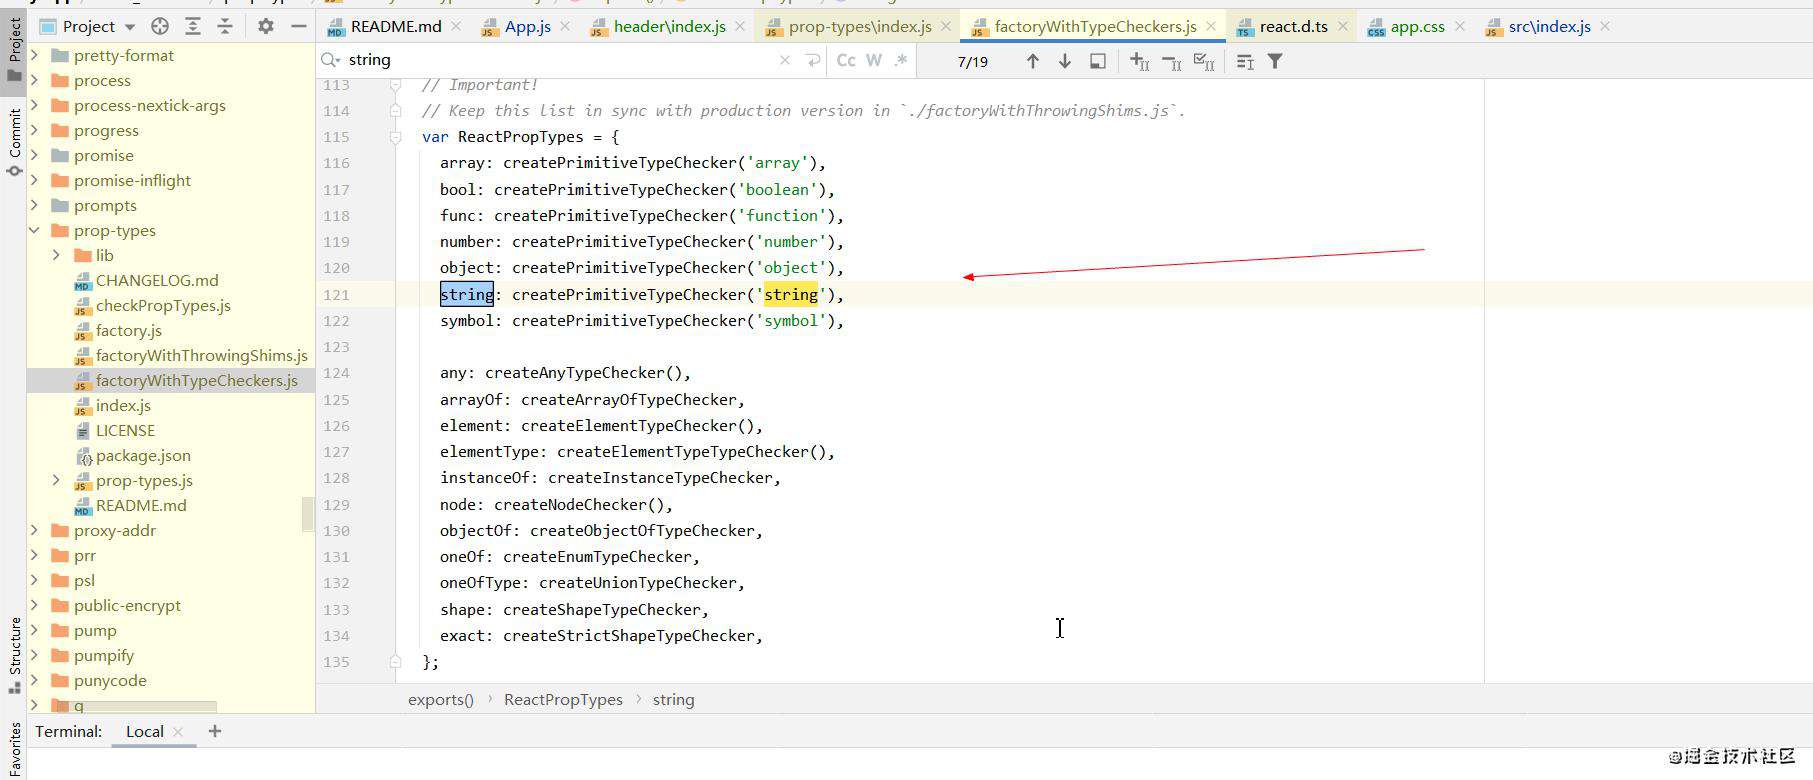Add a new terminal session
The width and height of the screenshot is (1813, 780).
(214, 732)
